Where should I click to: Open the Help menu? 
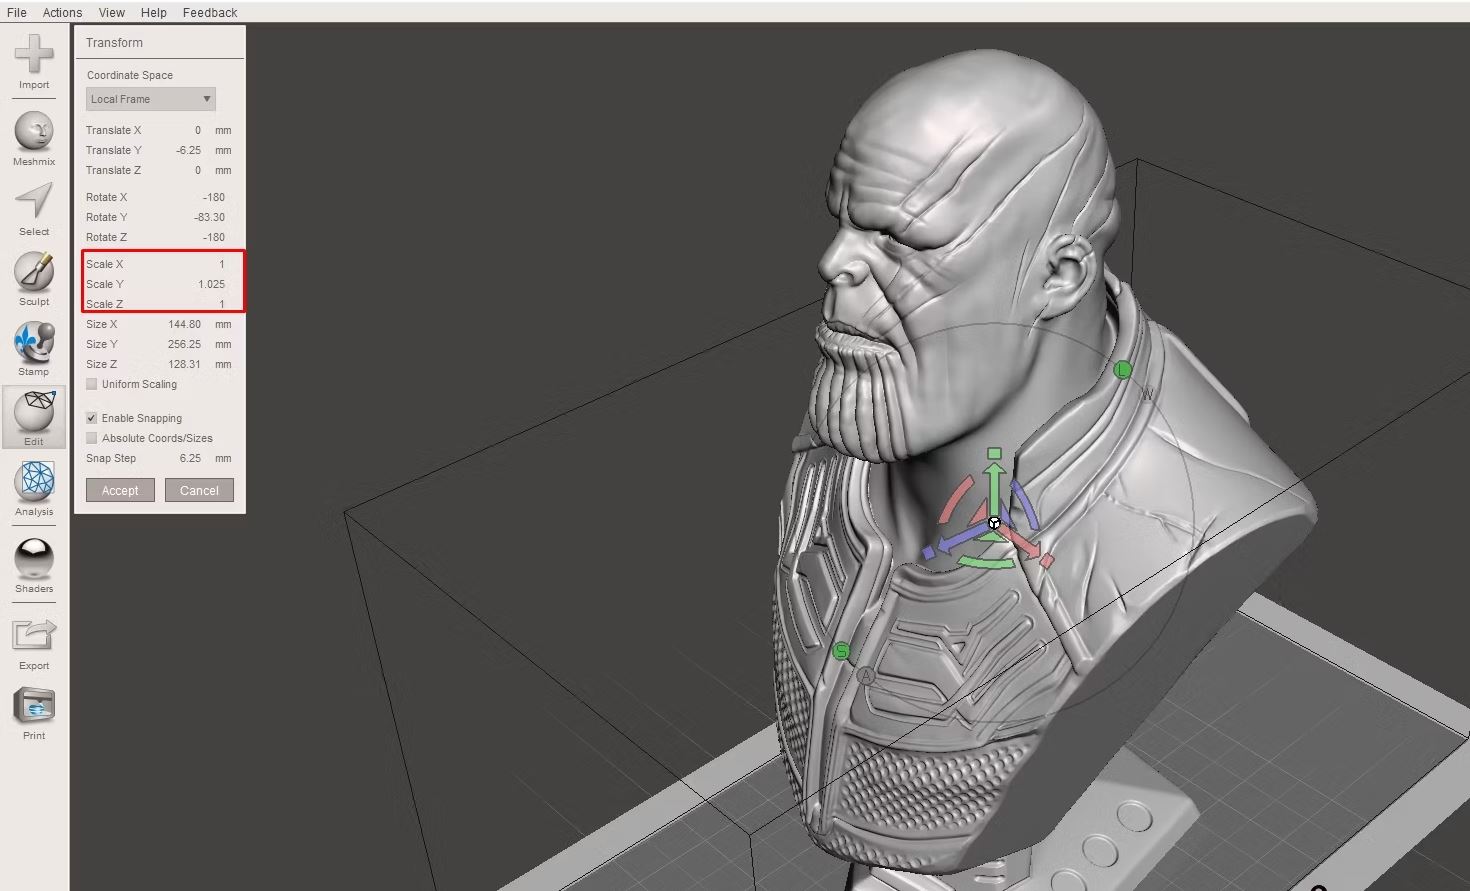point(154,12)
